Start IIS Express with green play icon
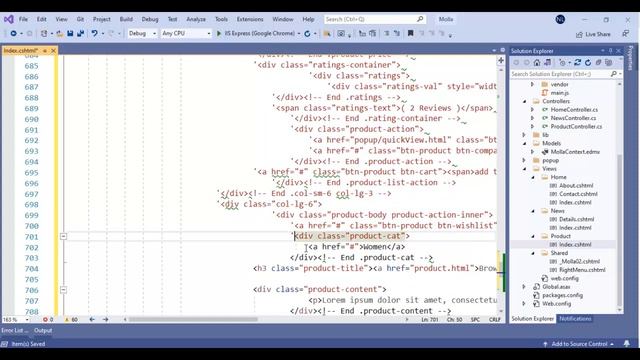 219,33
